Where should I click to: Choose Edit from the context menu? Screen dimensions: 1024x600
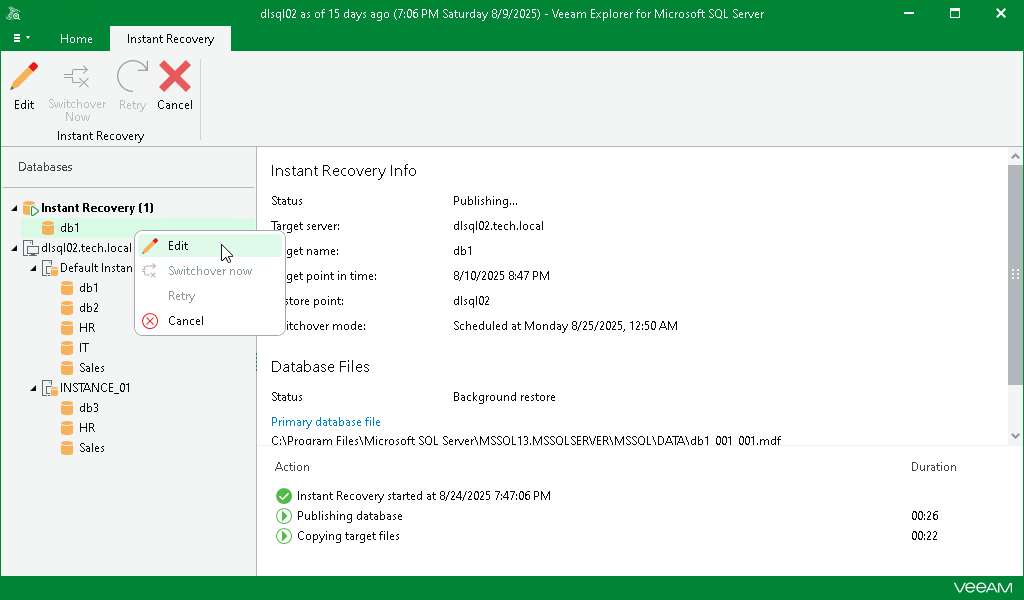click(178, 245)
